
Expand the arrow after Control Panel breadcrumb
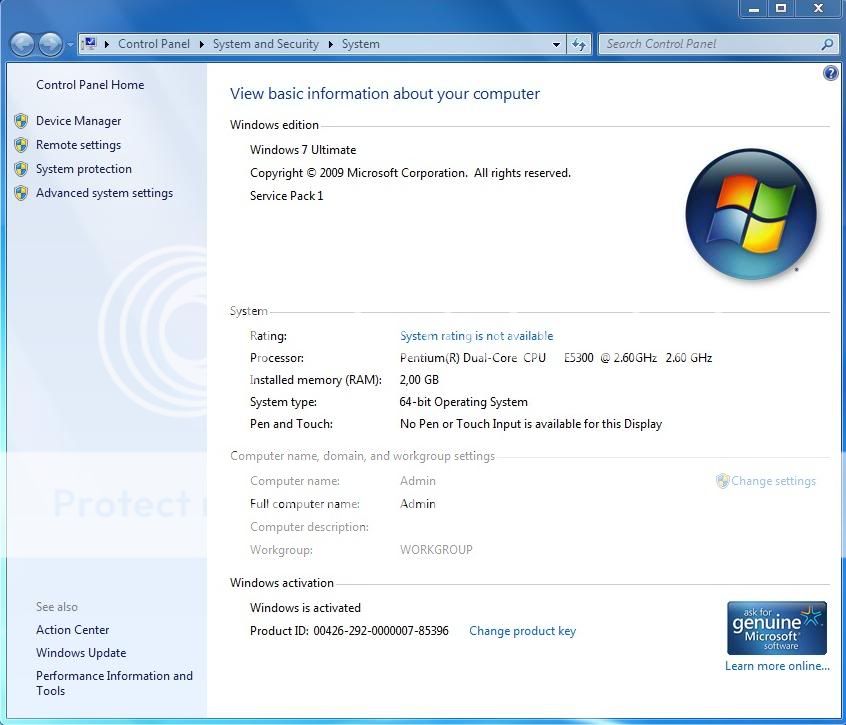point(201,44)
